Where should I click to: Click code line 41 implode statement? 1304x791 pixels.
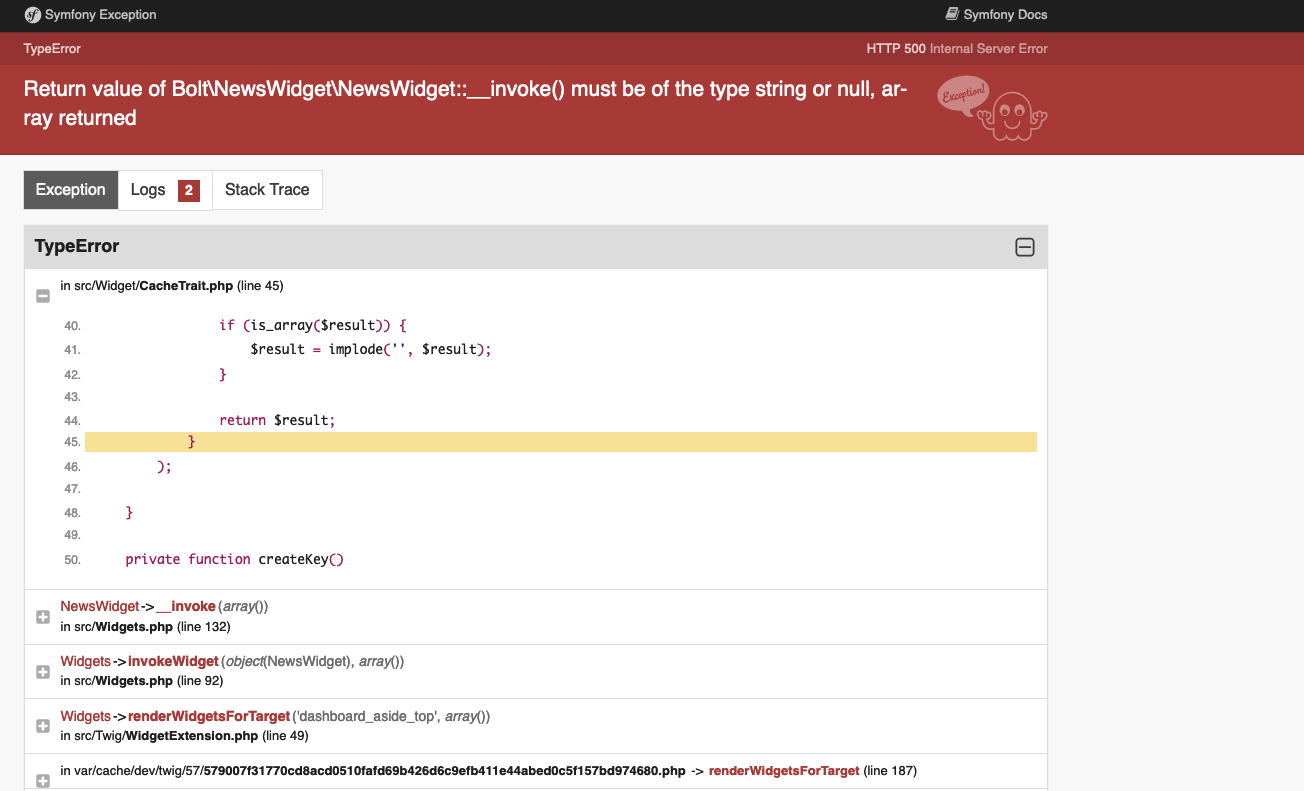(x=371, y=349)
